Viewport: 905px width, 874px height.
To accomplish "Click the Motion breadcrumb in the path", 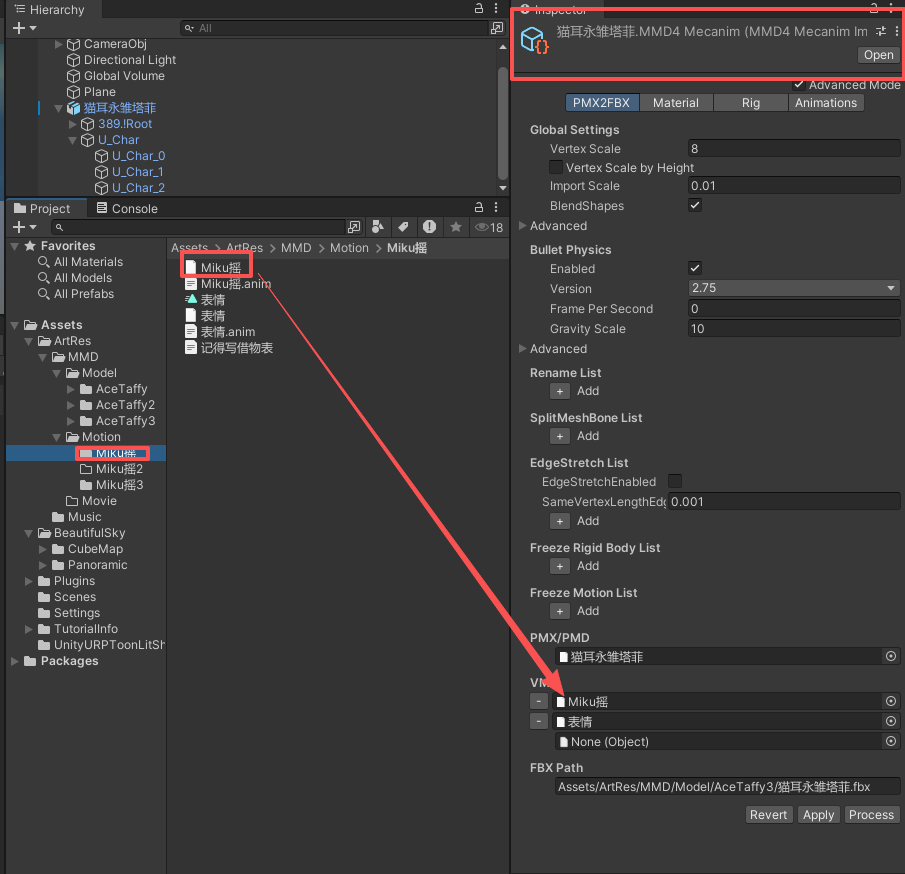I will [x=349, y=248].
